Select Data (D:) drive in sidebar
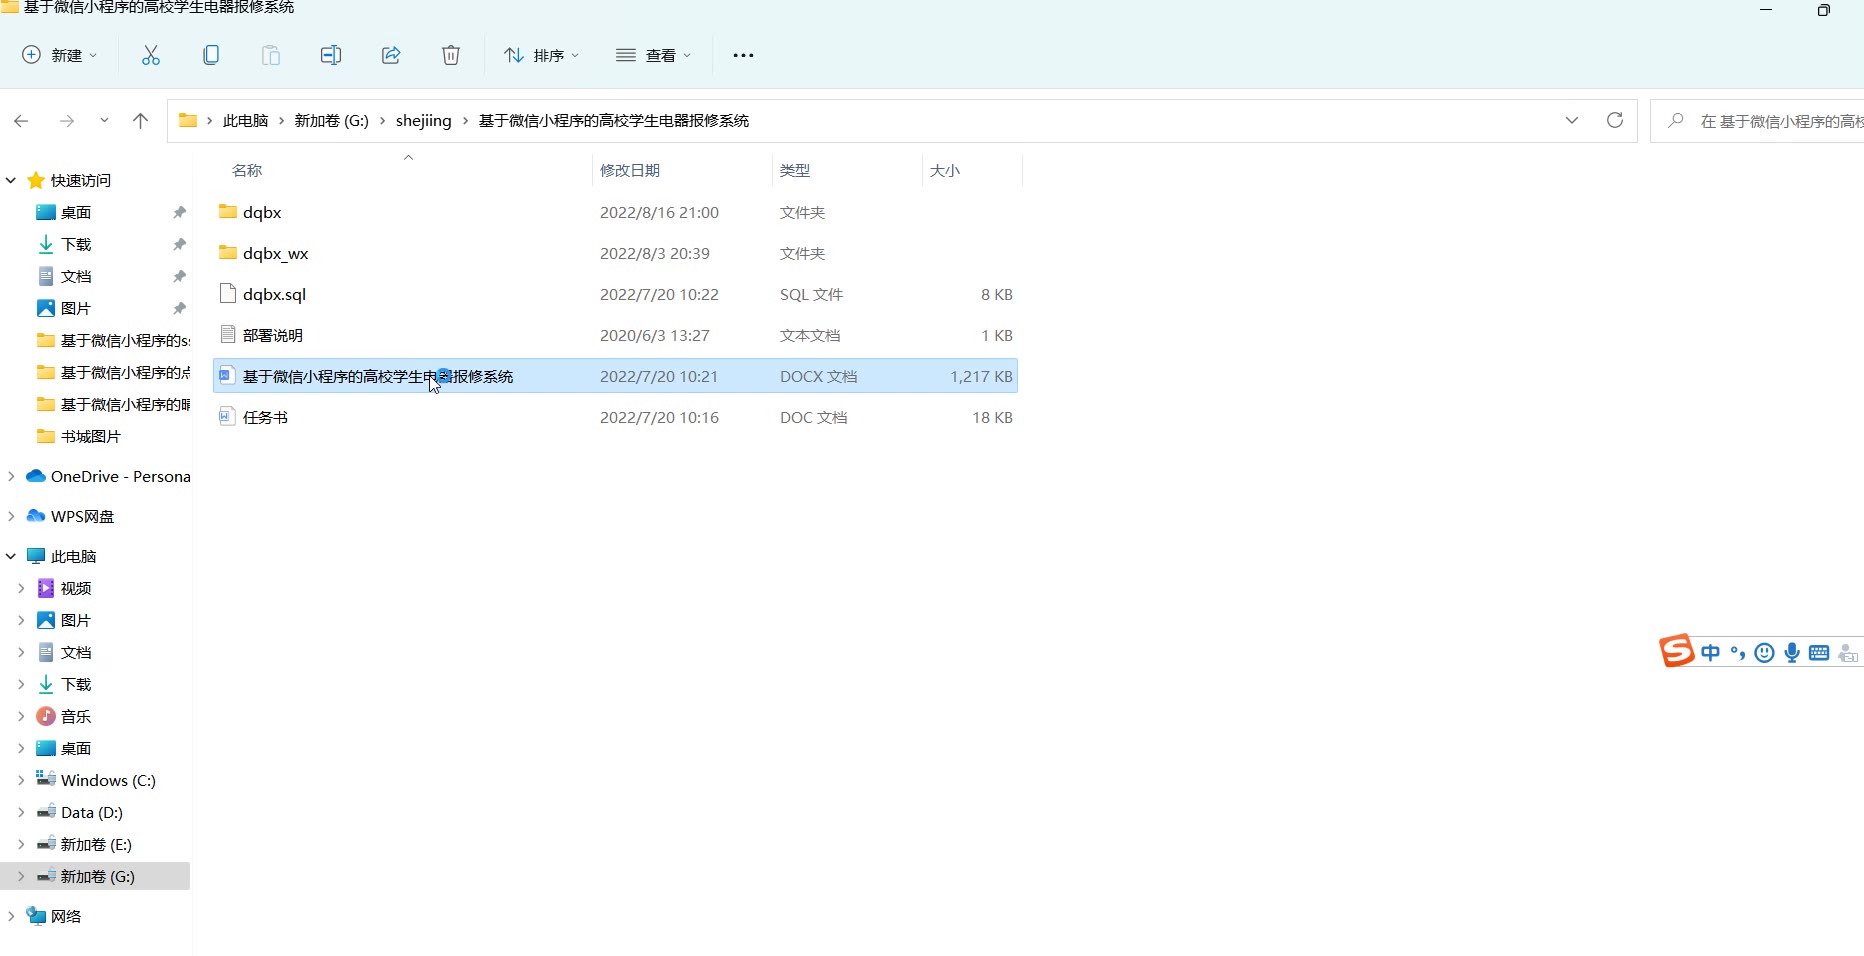Viewport: 1864px width, 956px height. click(91, 812)
